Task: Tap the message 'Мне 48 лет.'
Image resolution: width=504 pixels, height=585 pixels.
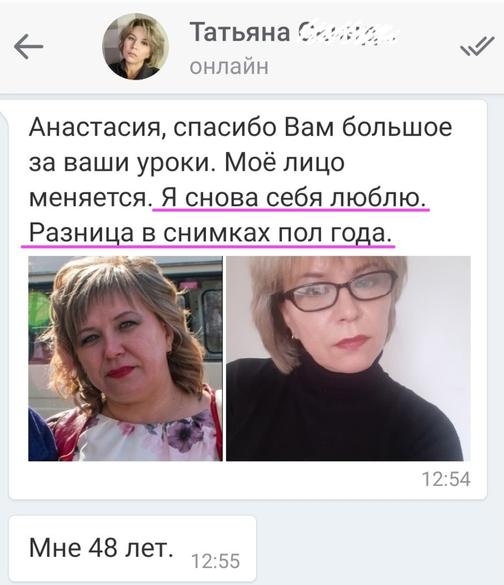Action: pyautogui.click(x=101, y=548)
